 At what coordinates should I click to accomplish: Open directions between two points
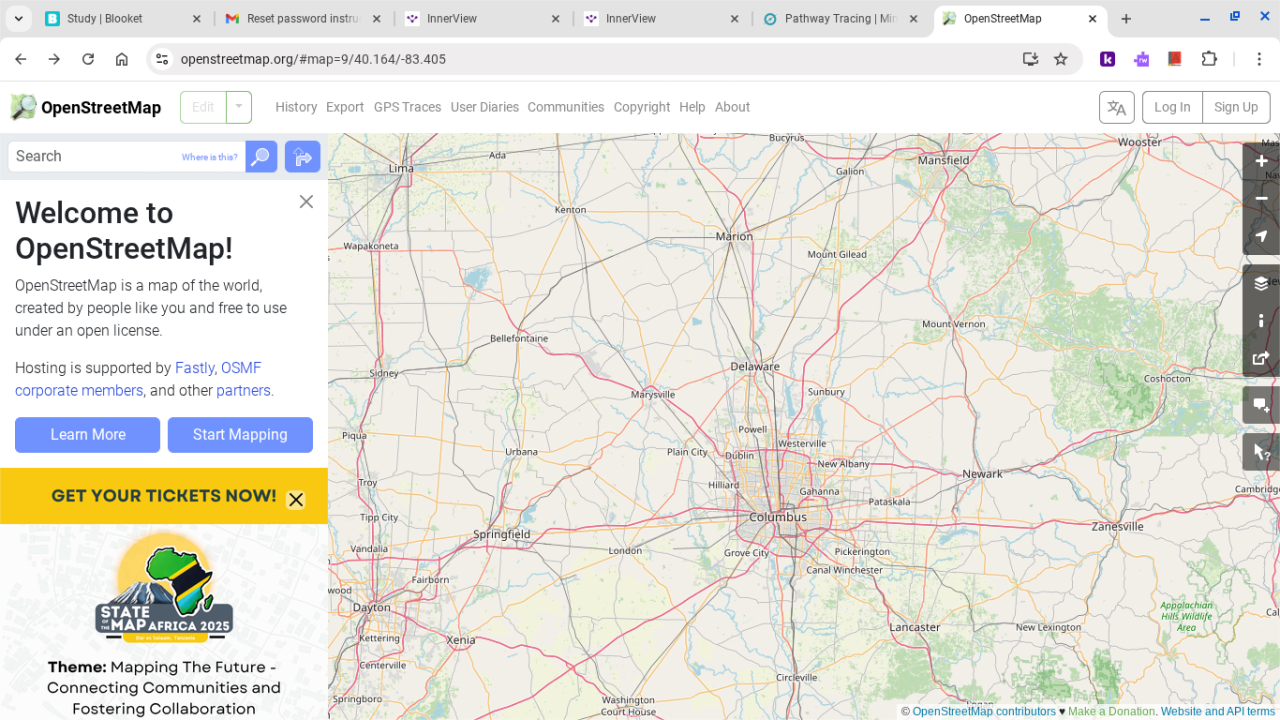[302, 157]
